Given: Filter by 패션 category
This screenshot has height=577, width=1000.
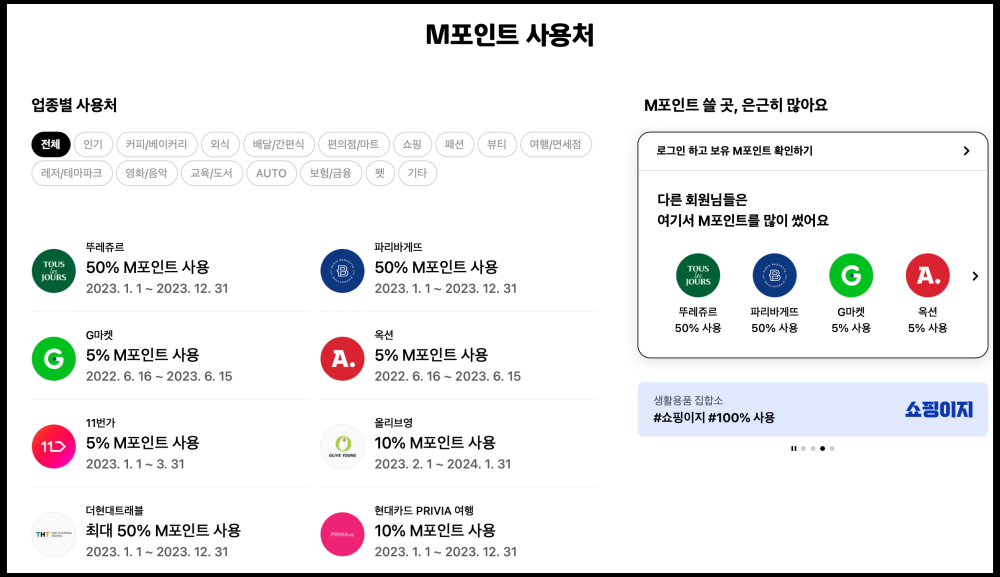Looking at the screenshot, I should pos(455,144).
